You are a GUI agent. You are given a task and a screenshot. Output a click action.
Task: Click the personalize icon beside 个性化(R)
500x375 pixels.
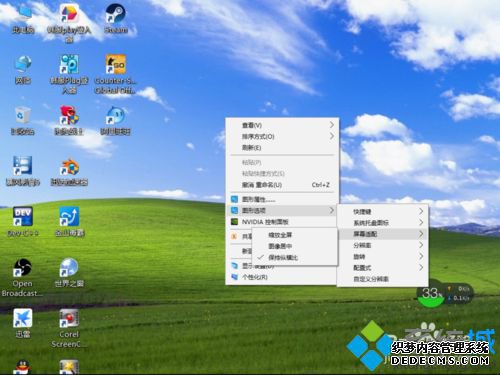point(235,277)
